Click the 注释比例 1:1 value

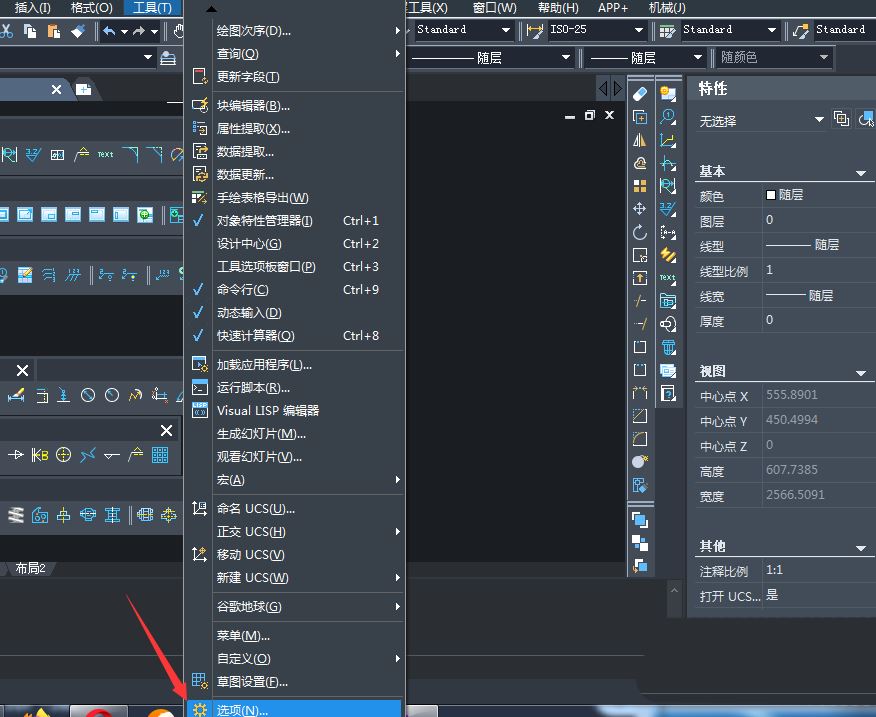point(819,570)
